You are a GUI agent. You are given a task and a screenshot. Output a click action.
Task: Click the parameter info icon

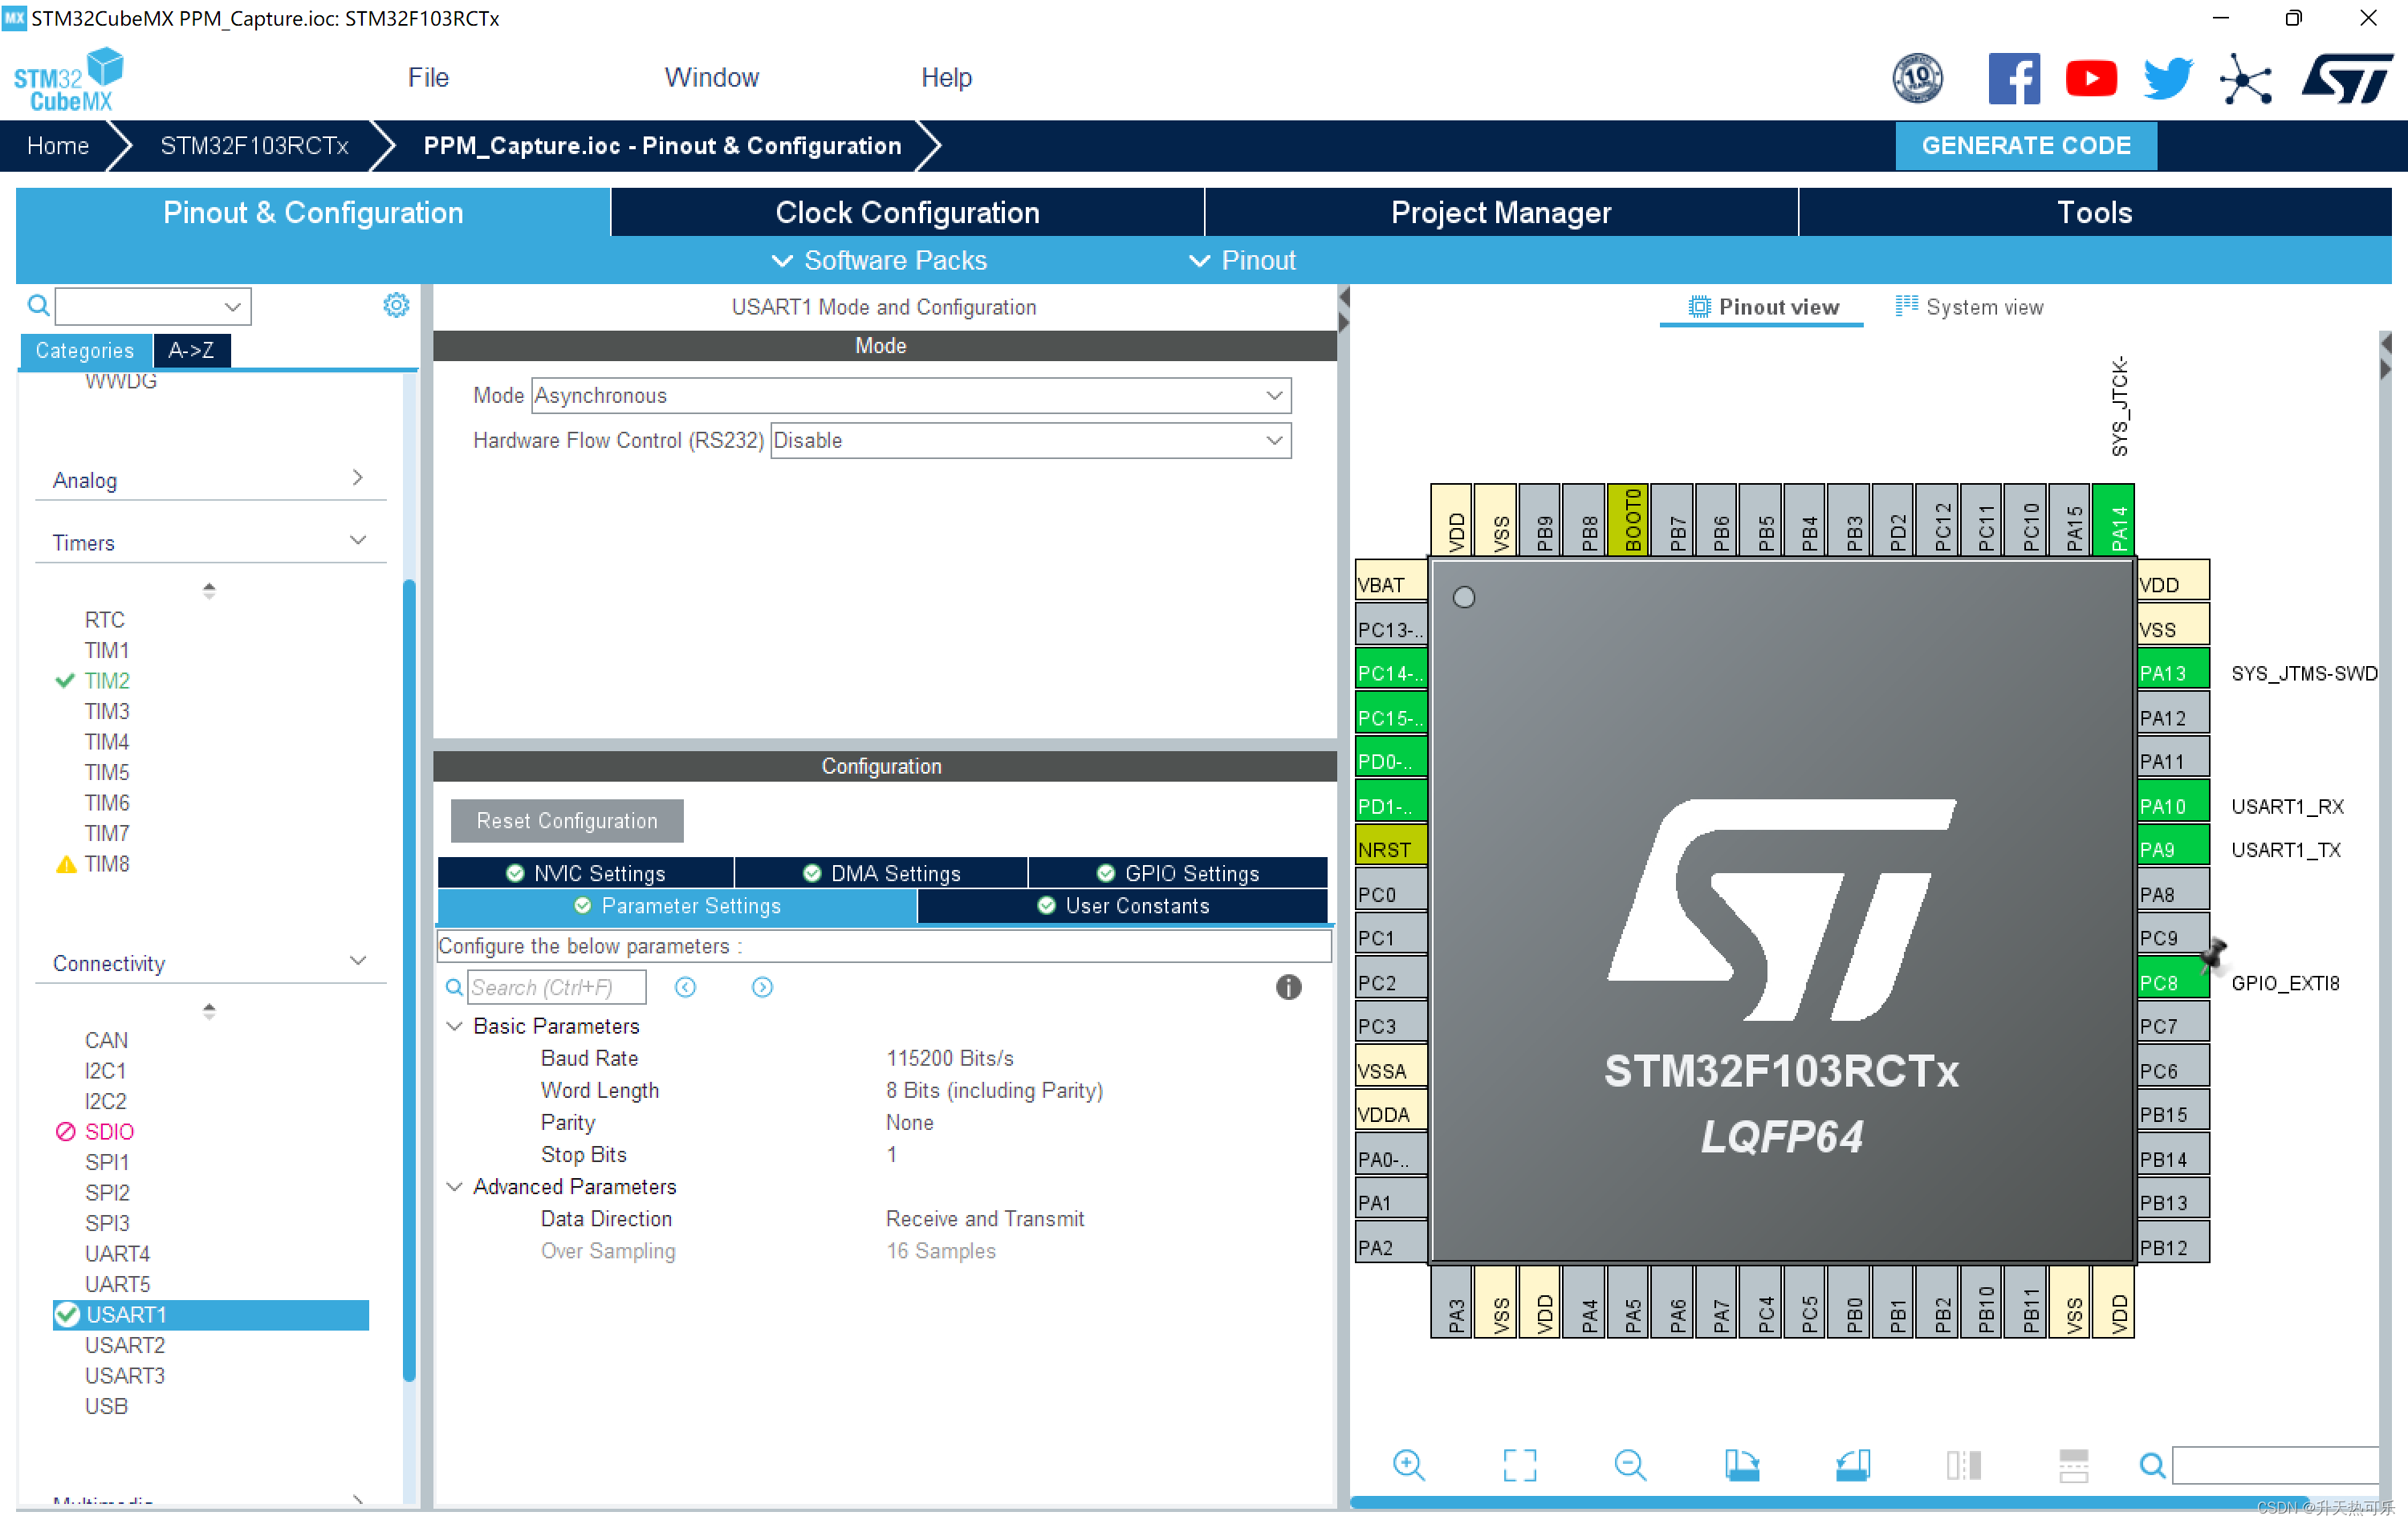tap(1288, 987)
